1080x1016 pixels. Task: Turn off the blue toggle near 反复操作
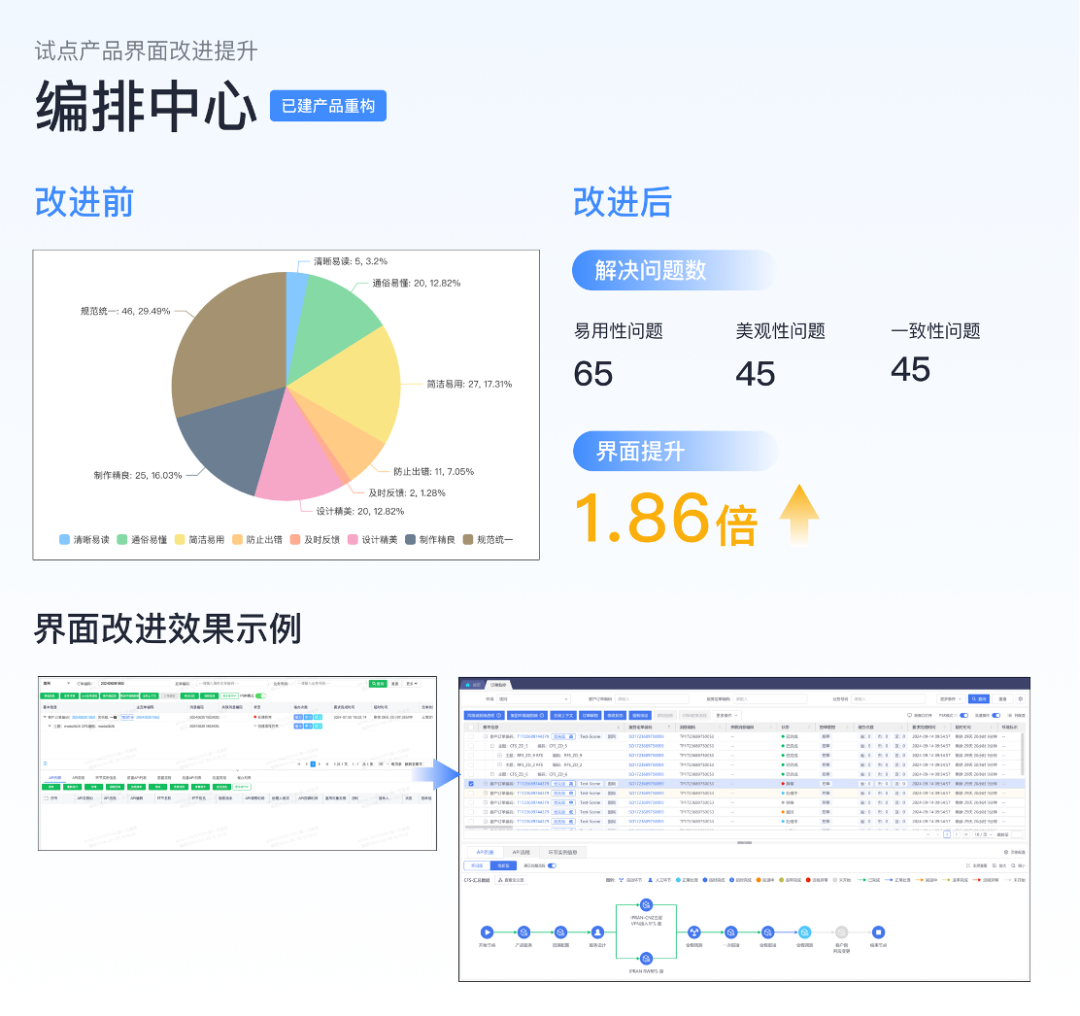pyautogui.click(x=996, y=715)
